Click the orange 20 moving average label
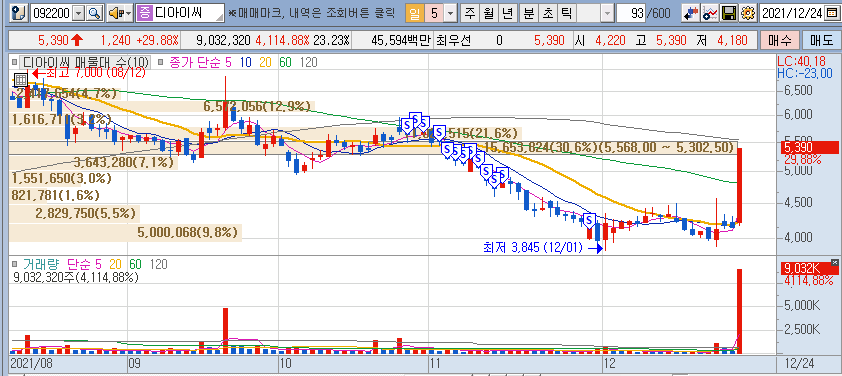Viewport: 842px width, 376px height. click(266, 62)
